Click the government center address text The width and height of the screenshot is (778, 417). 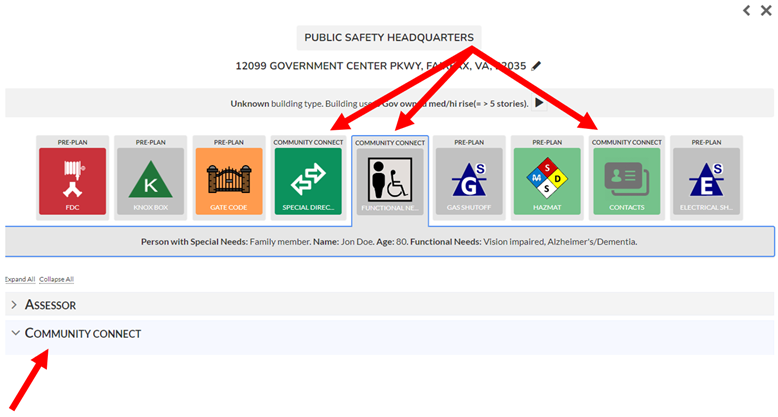coord(380,66)
